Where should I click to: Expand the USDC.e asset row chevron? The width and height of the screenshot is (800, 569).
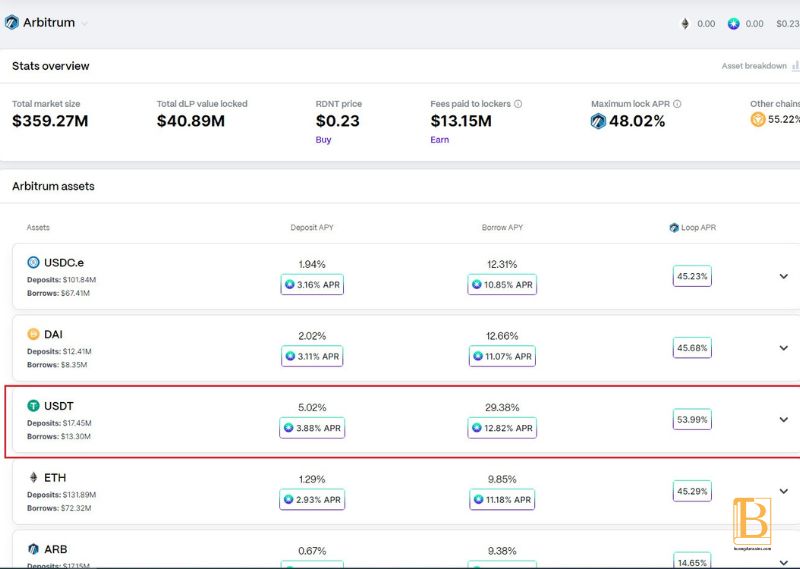pyautogui.click(x=784, y=276)
